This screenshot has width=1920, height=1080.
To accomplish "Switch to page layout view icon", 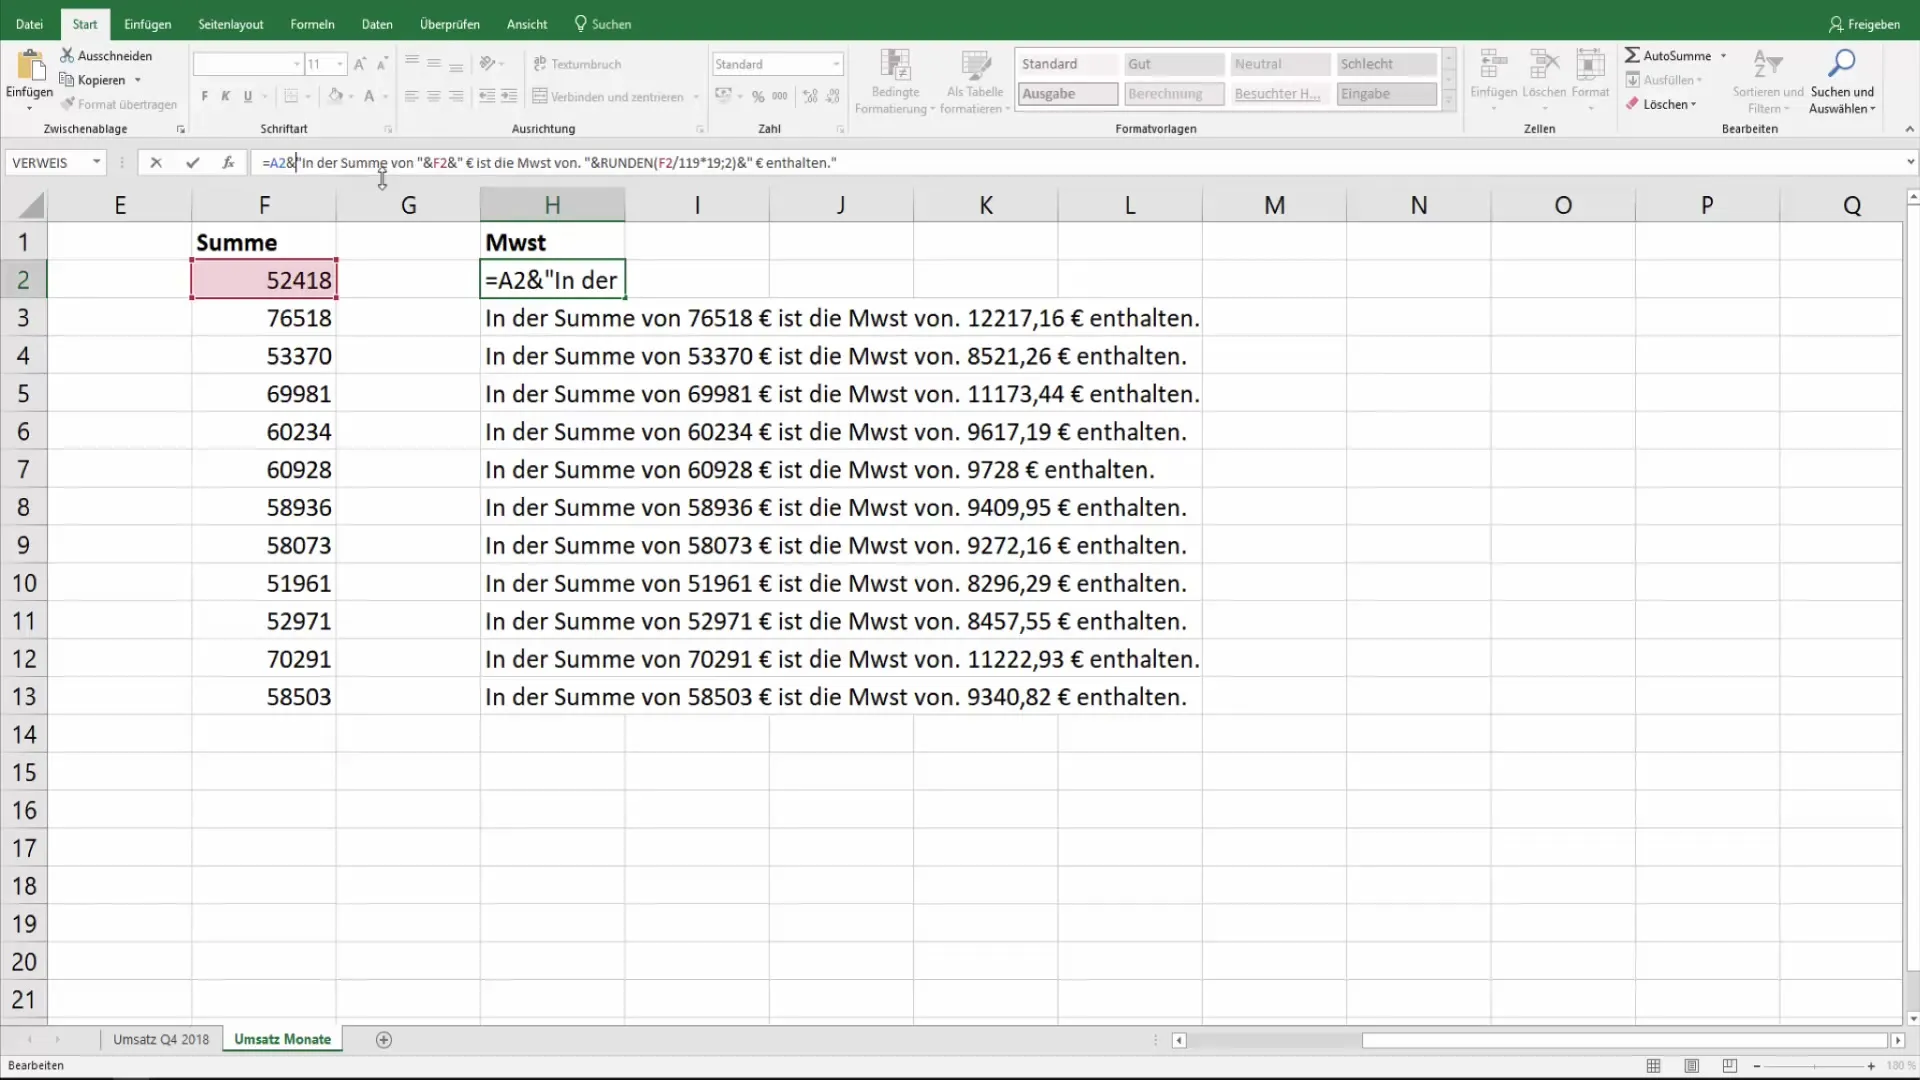I will pos(1692,1066).
